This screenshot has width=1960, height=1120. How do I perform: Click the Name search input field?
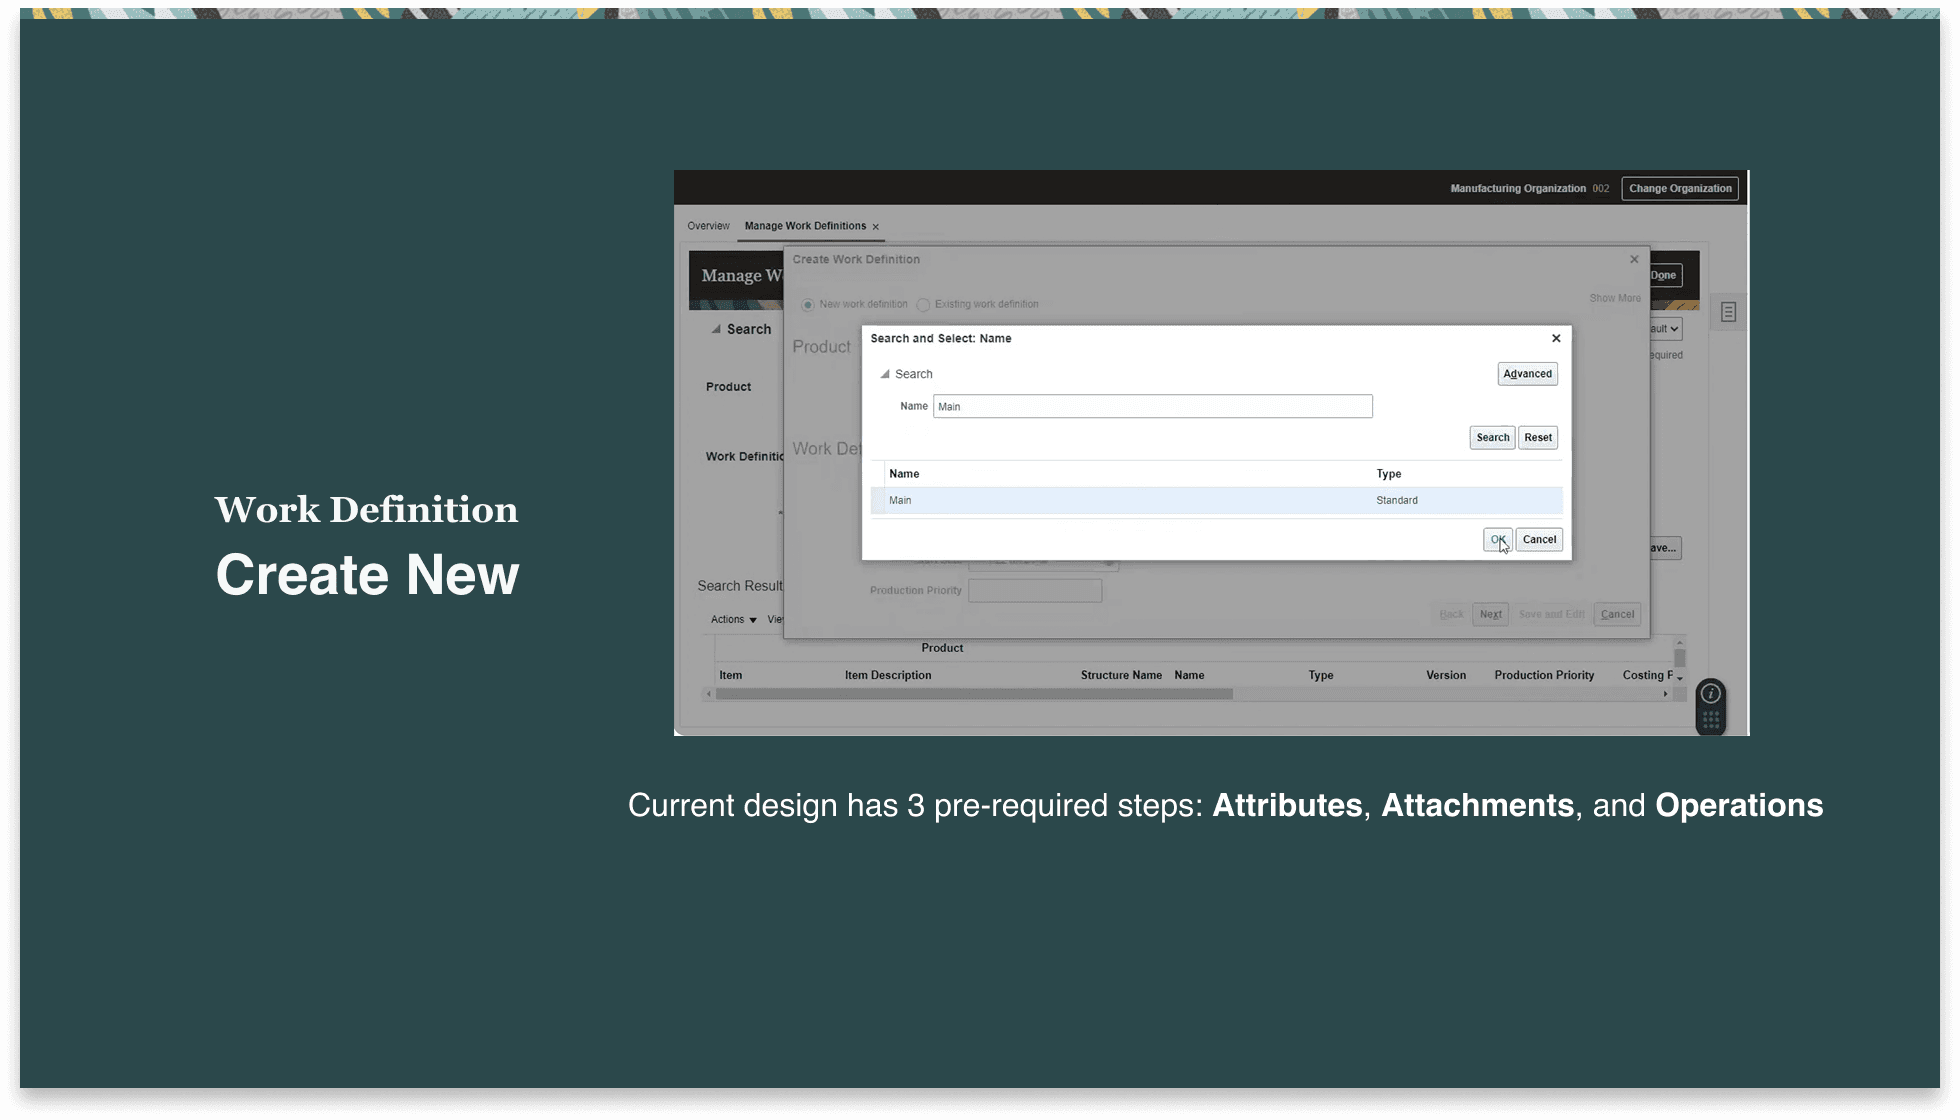pos(1152,406)
